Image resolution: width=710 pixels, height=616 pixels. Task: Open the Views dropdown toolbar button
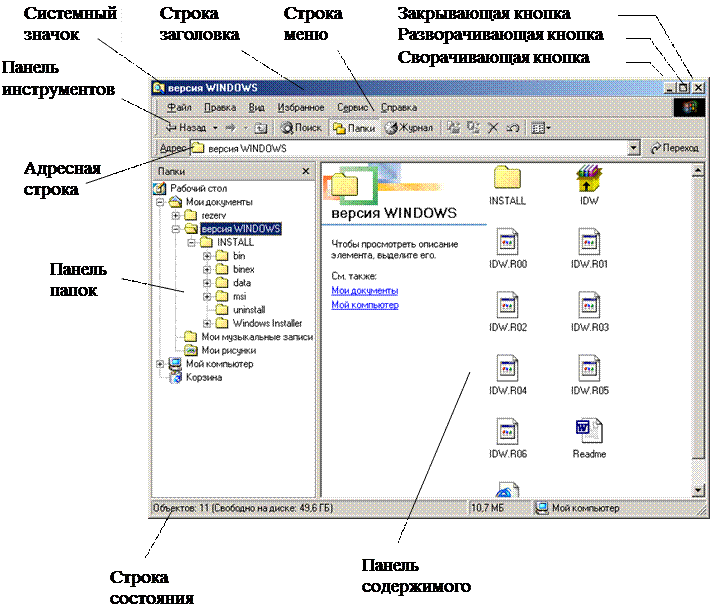[x=541, y=128]
